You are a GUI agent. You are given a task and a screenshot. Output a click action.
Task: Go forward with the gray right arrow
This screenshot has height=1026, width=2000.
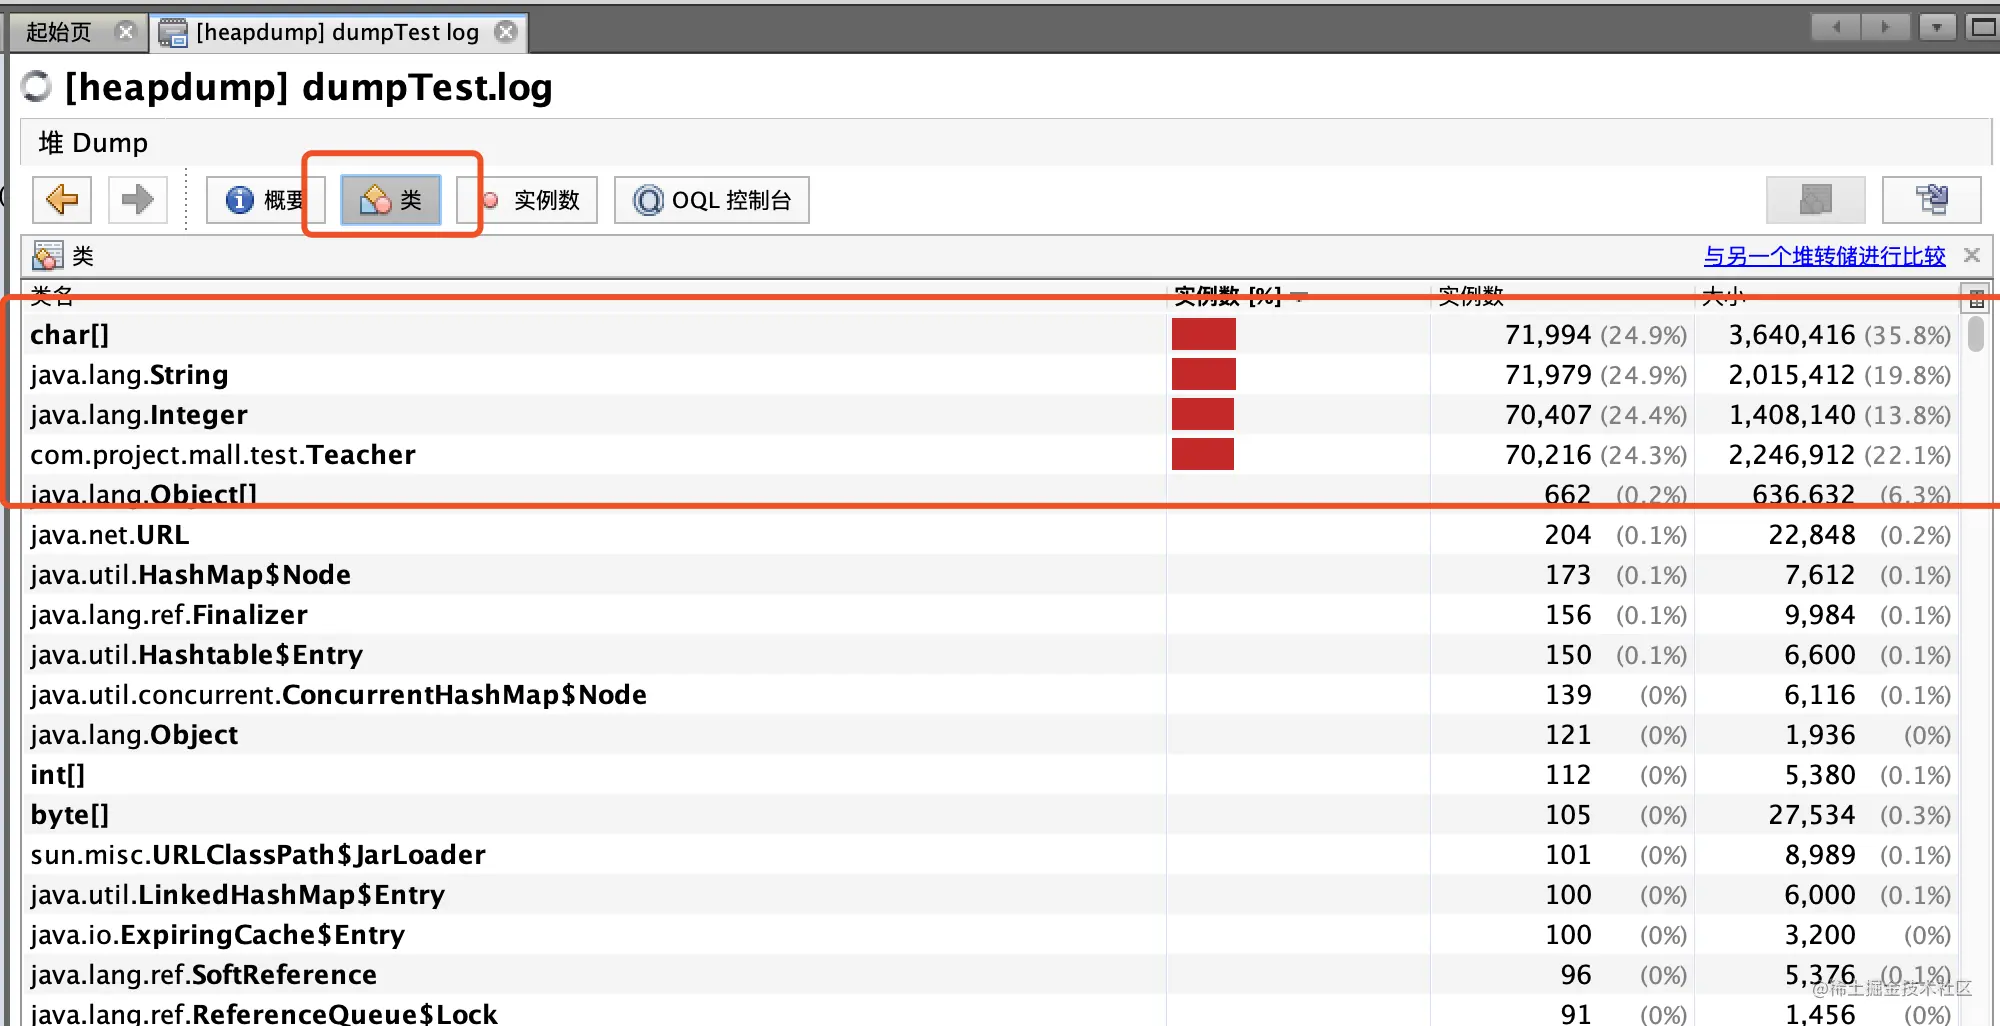click(137, 200)
